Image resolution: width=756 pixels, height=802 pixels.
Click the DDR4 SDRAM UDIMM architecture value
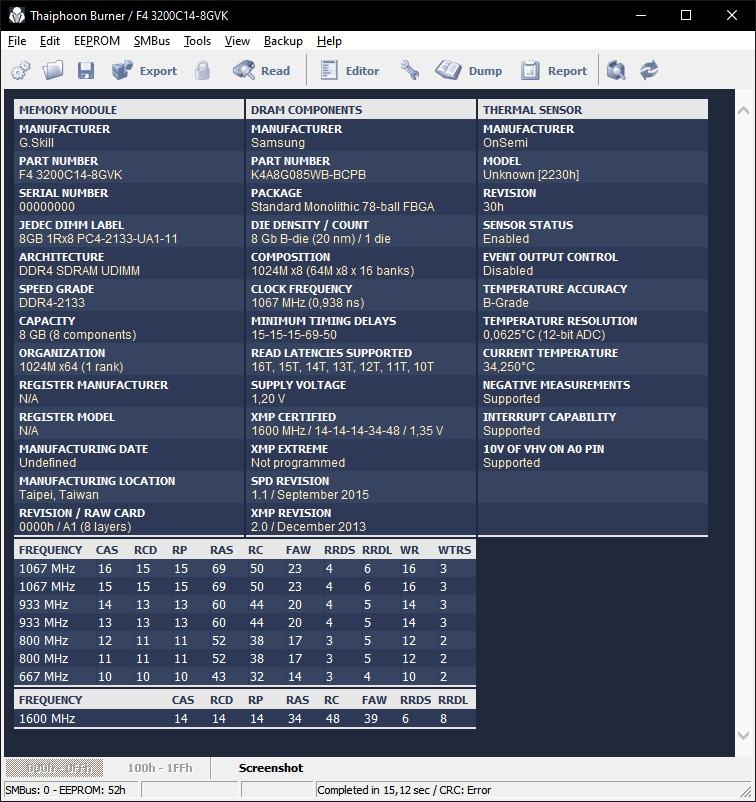tap(79, 271)
